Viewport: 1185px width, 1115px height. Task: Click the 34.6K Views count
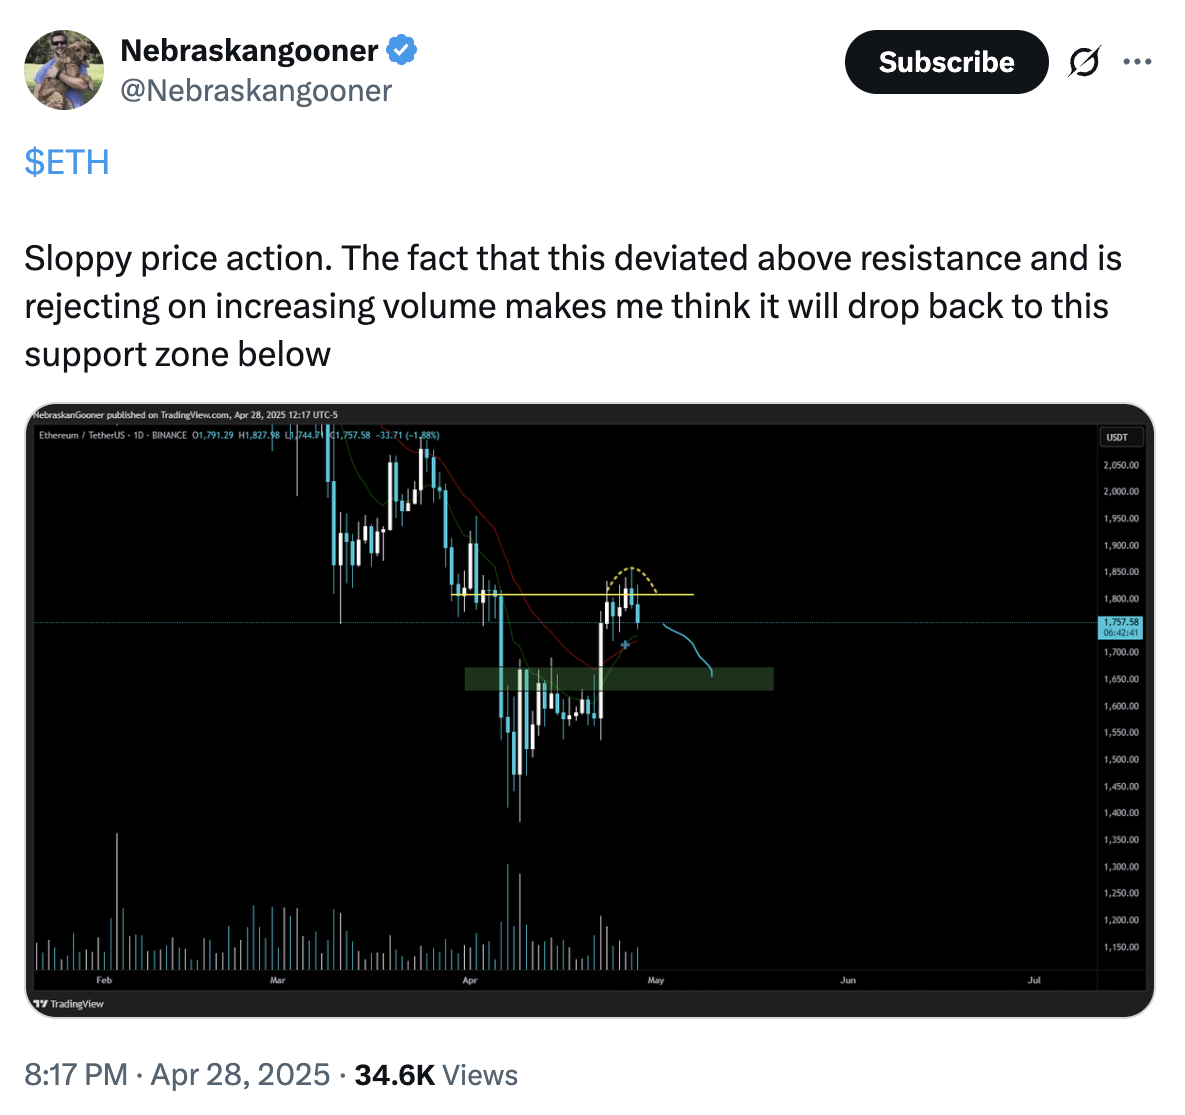pyautogui.click(x=436, y=1075)
